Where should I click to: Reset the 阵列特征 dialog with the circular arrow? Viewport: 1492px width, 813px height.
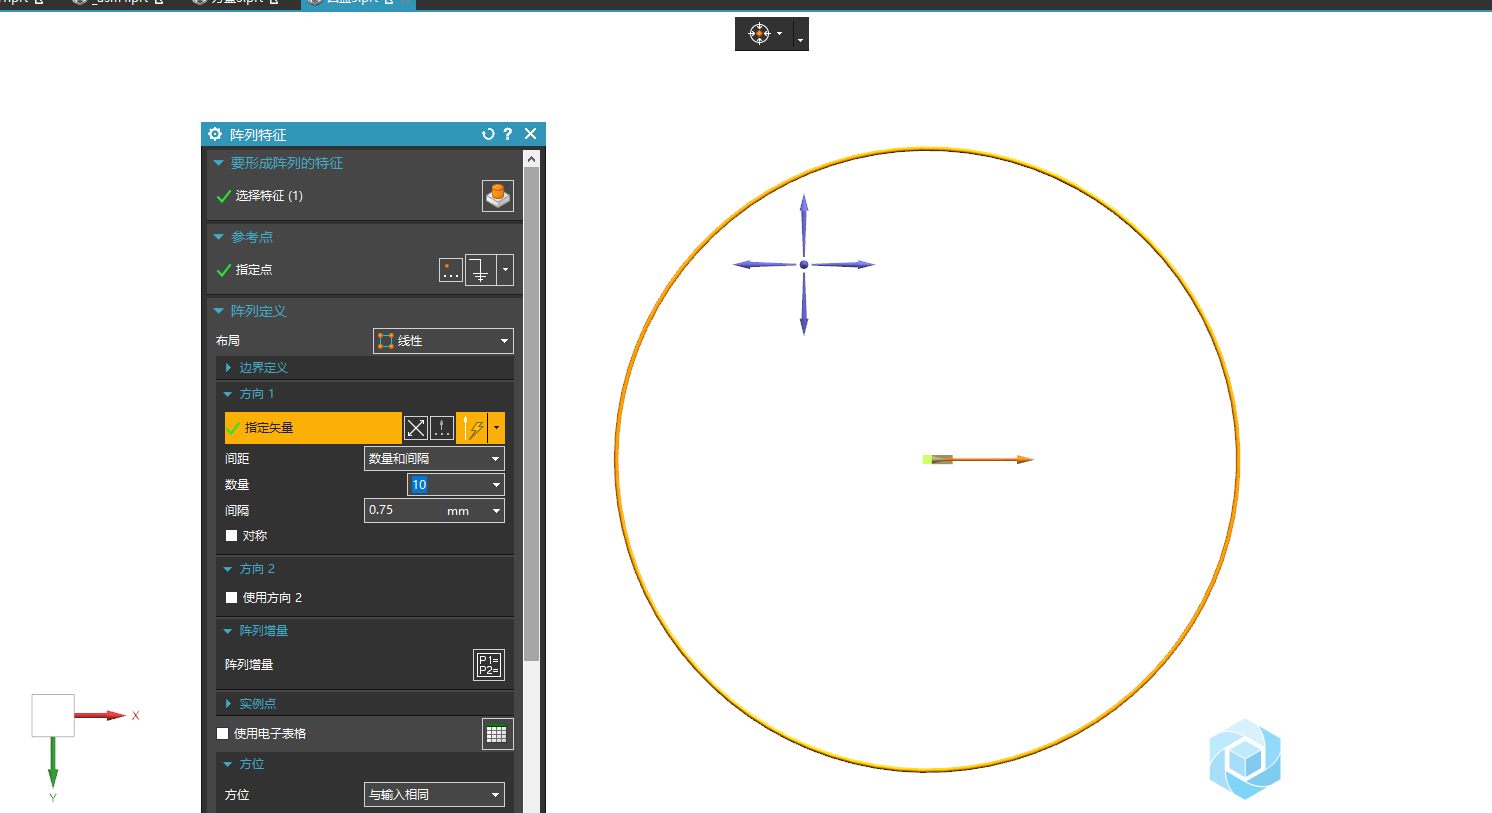coord(488,134)
